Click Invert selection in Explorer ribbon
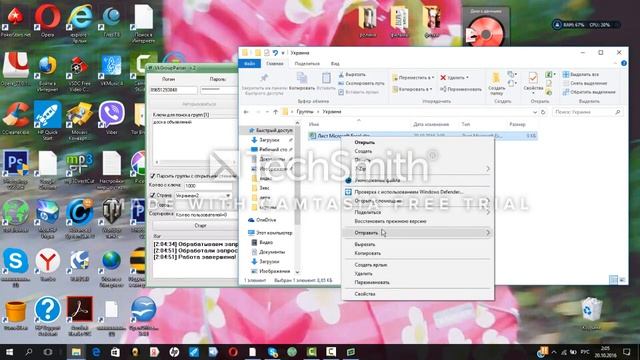This screenshot has width=640, height=360. pyautogui.click(x=589, y=92)
